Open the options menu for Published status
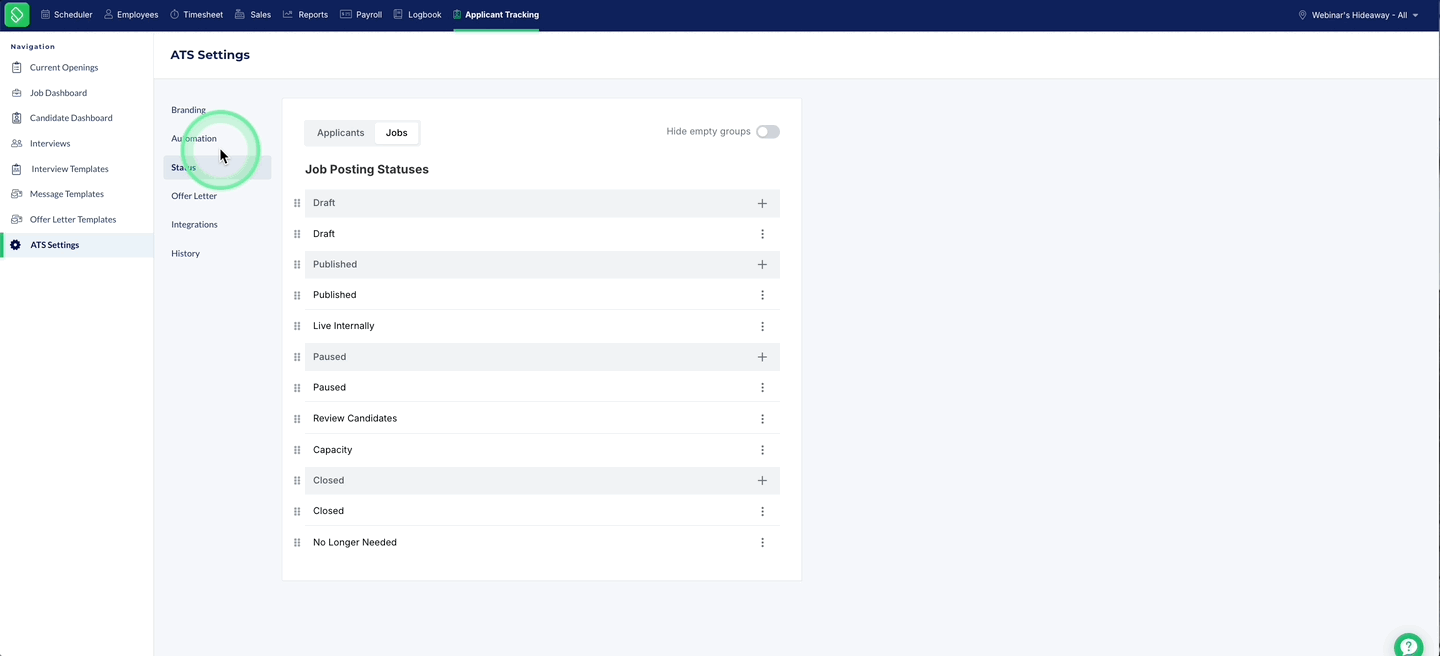 click(762, 295)
